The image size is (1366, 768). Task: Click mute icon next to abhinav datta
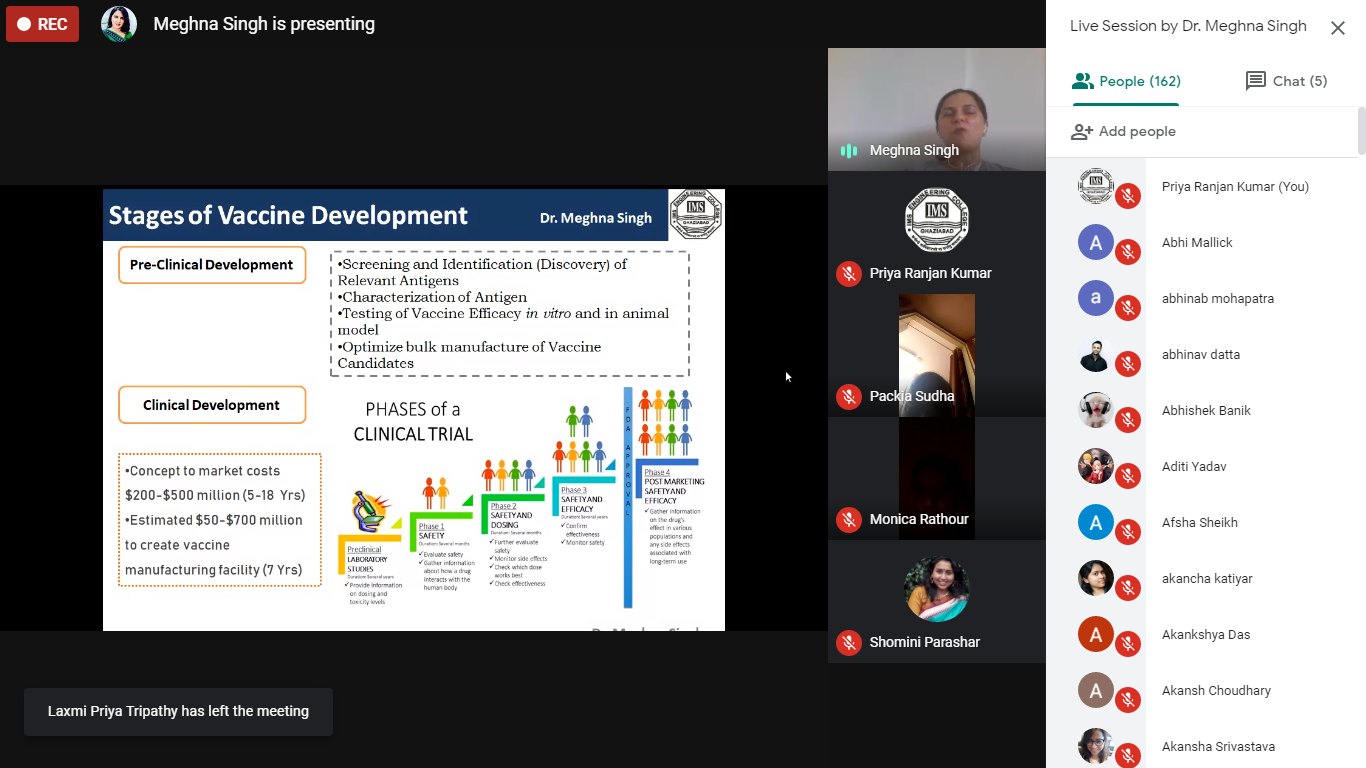point(1128,364)
